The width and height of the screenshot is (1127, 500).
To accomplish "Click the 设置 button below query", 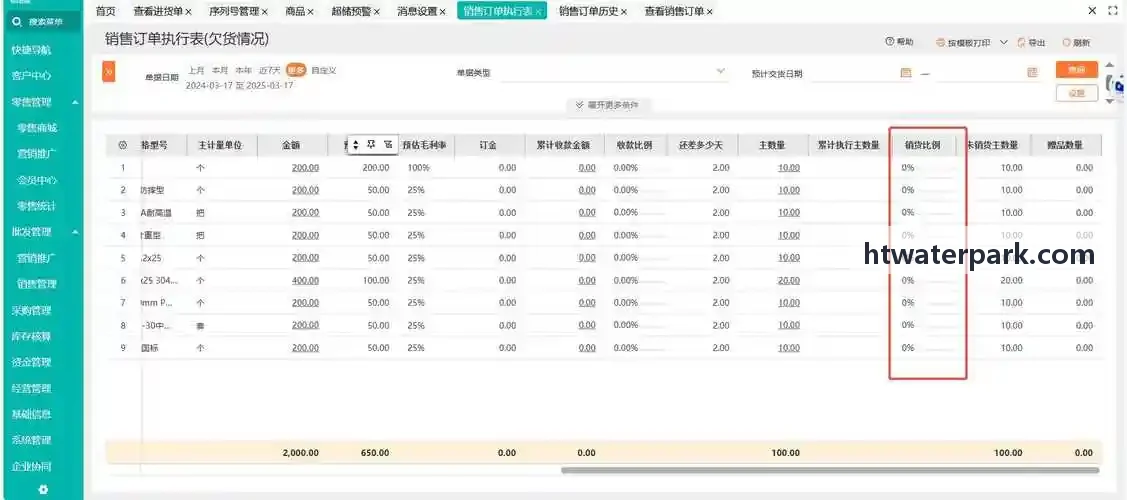I will [x=1077, y=93].
